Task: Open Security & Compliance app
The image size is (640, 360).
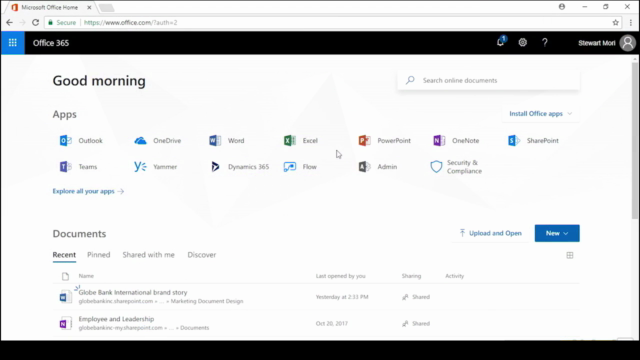Action: [x=456, y=167]
